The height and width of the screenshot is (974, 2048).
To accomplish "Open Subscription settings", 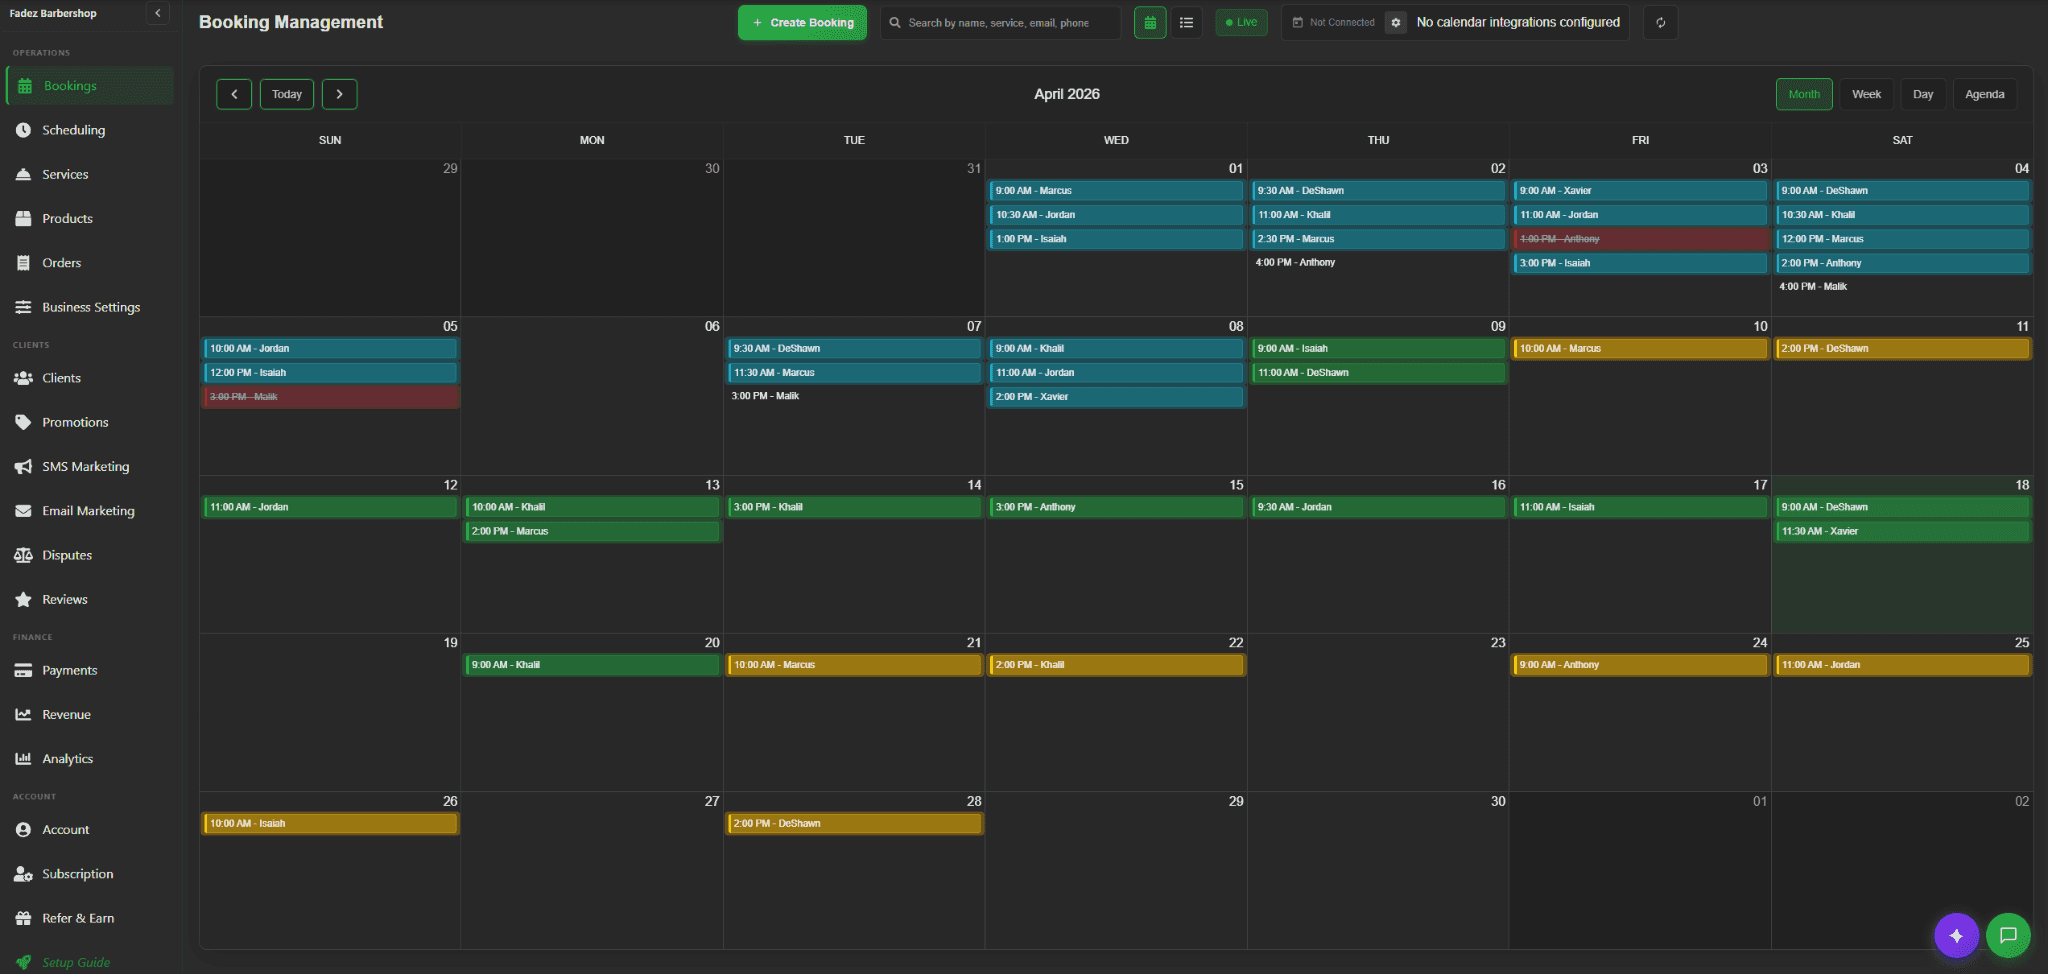I will [90, 874].
